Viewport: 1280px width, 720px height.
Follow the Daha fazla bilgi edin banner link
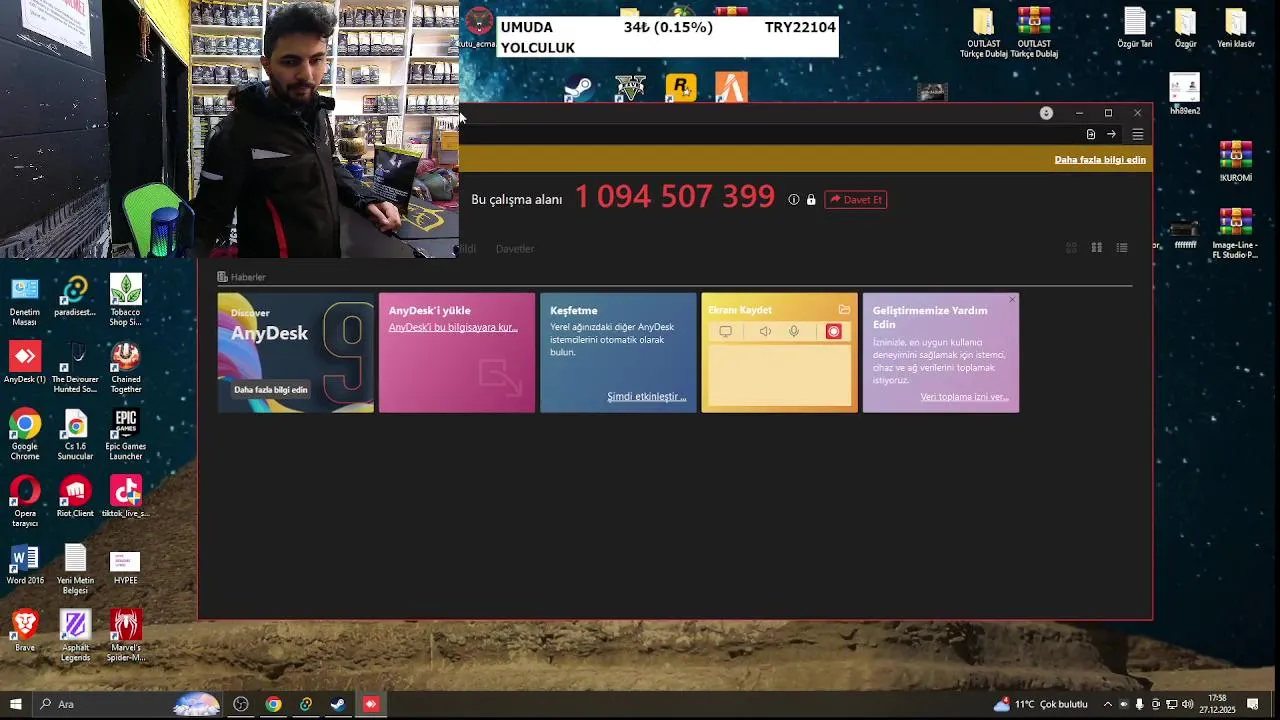(1100, 160)
